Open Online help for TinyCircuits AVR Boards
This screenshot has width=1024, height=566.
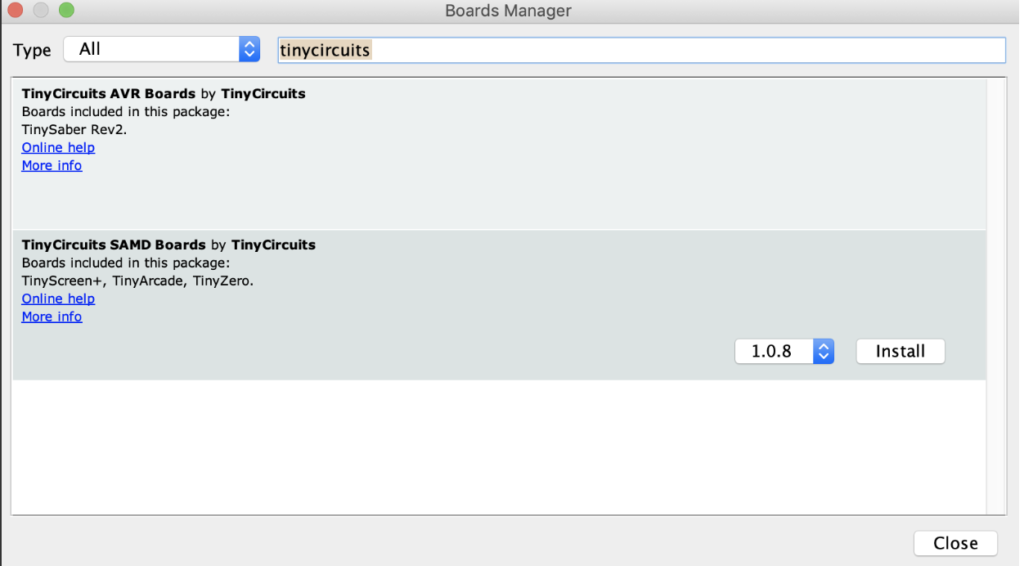coord(58,147)
